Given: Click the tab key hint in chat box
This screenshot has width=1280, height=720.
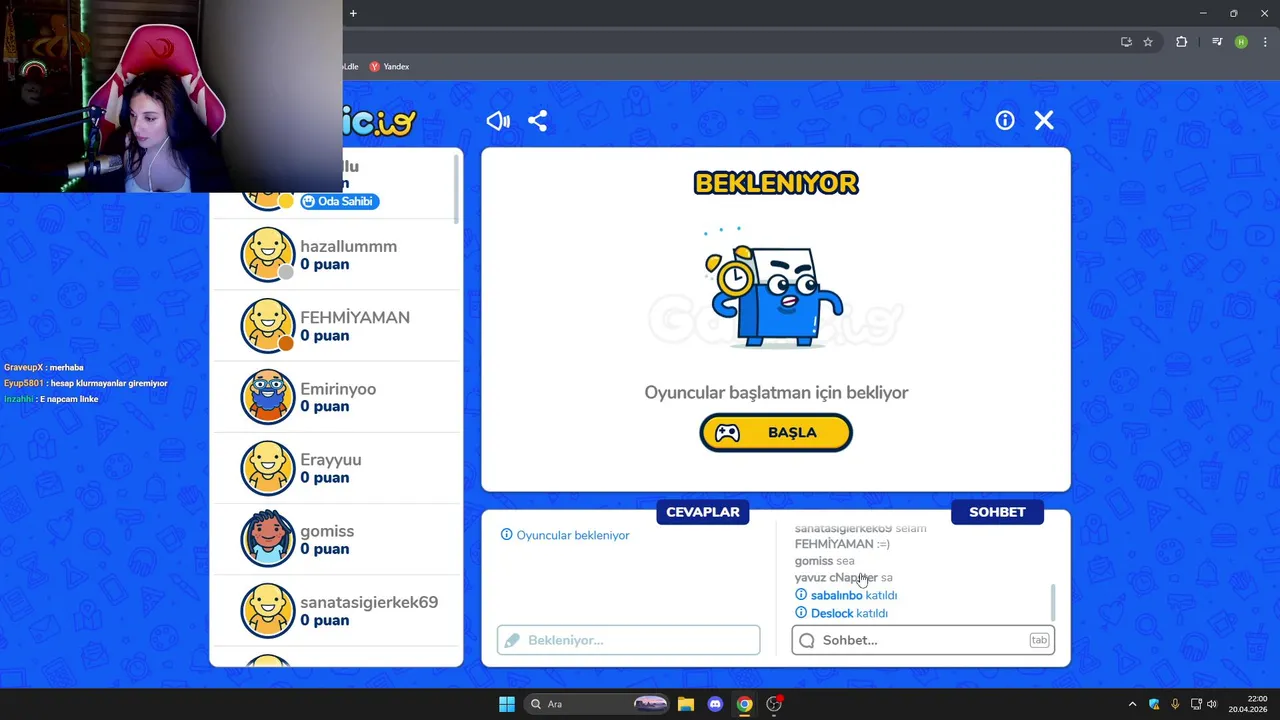Looking at the screenshot, I should click(1039, 640).
